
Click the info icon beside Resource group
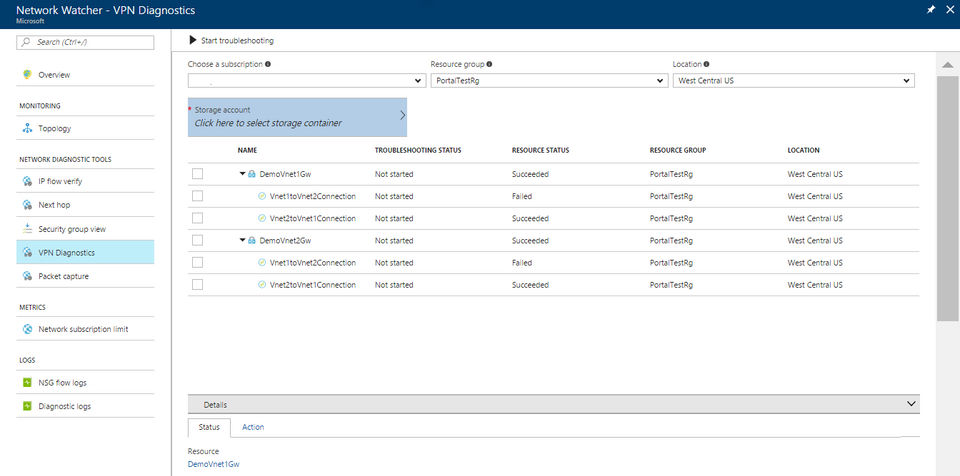coord(489,64)
